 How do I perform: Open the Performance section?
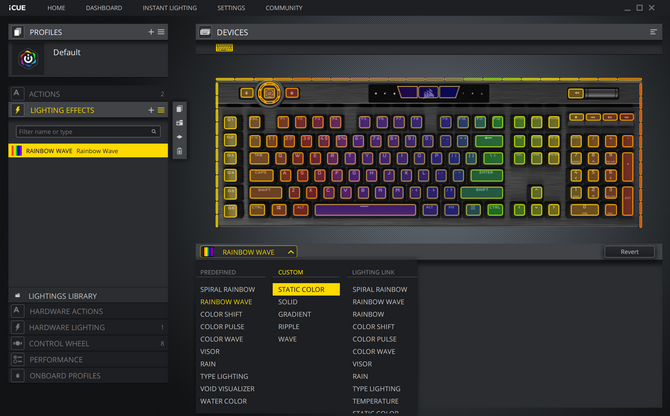[88, 360]
